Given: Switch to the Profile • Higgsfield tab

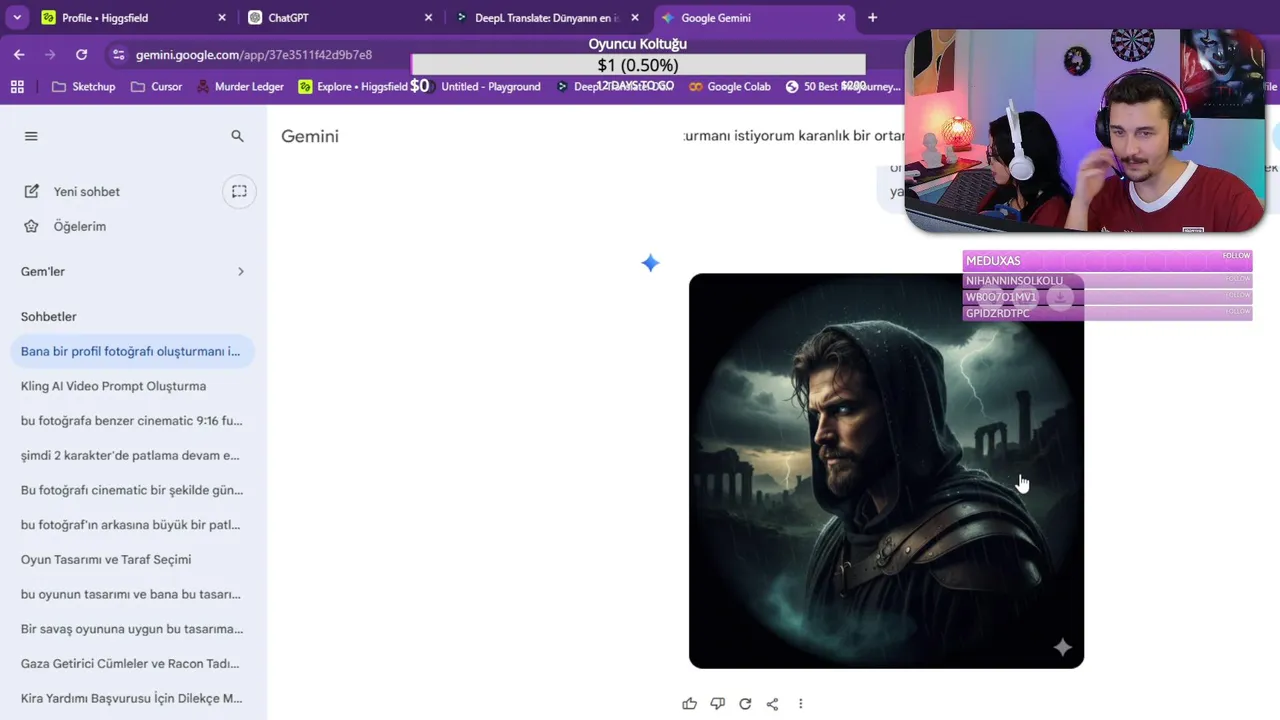Looking at the screenshot, I should [x=134, y=18].
